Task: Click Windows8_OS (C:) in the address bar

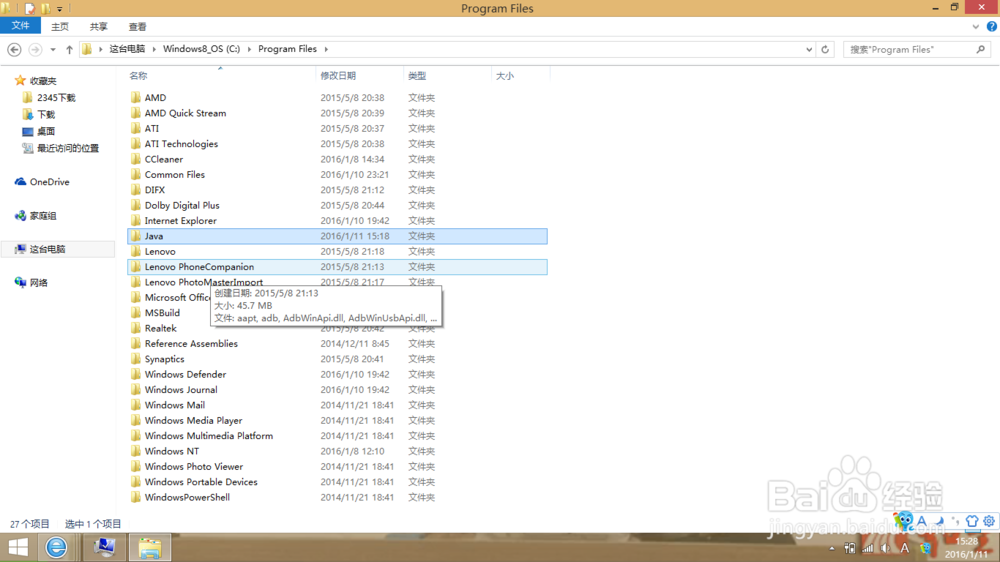Action: 202,49
